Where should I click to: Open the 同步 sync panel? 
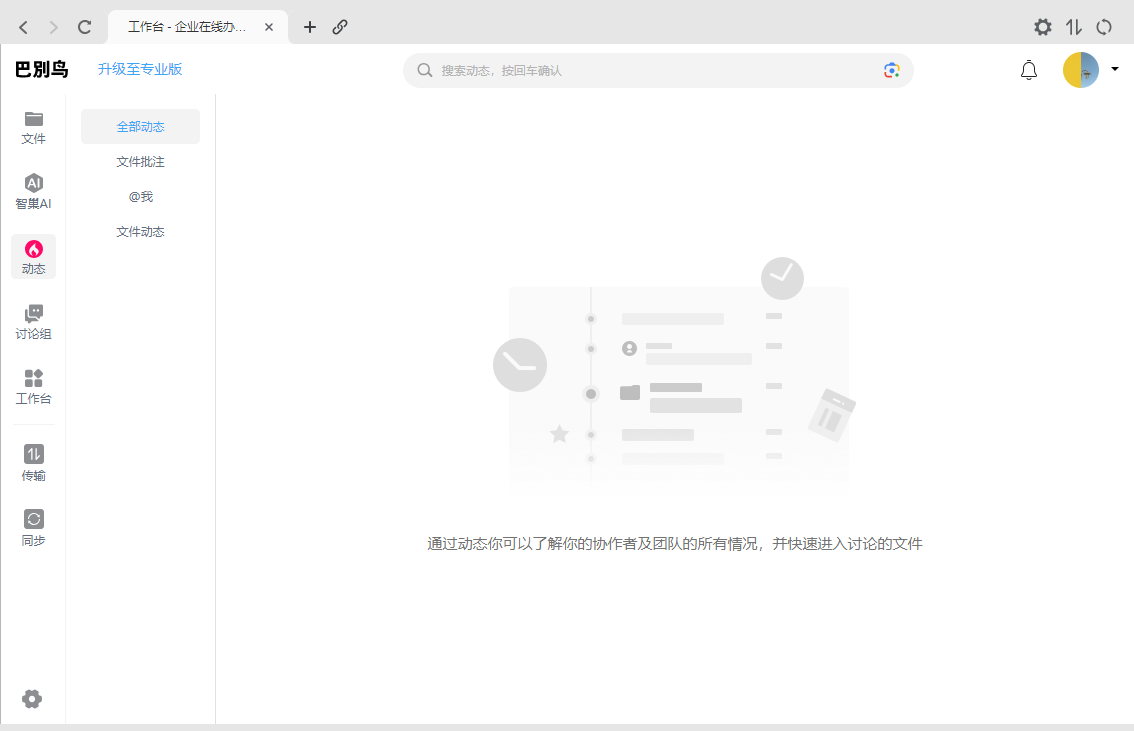coord(33,528)
